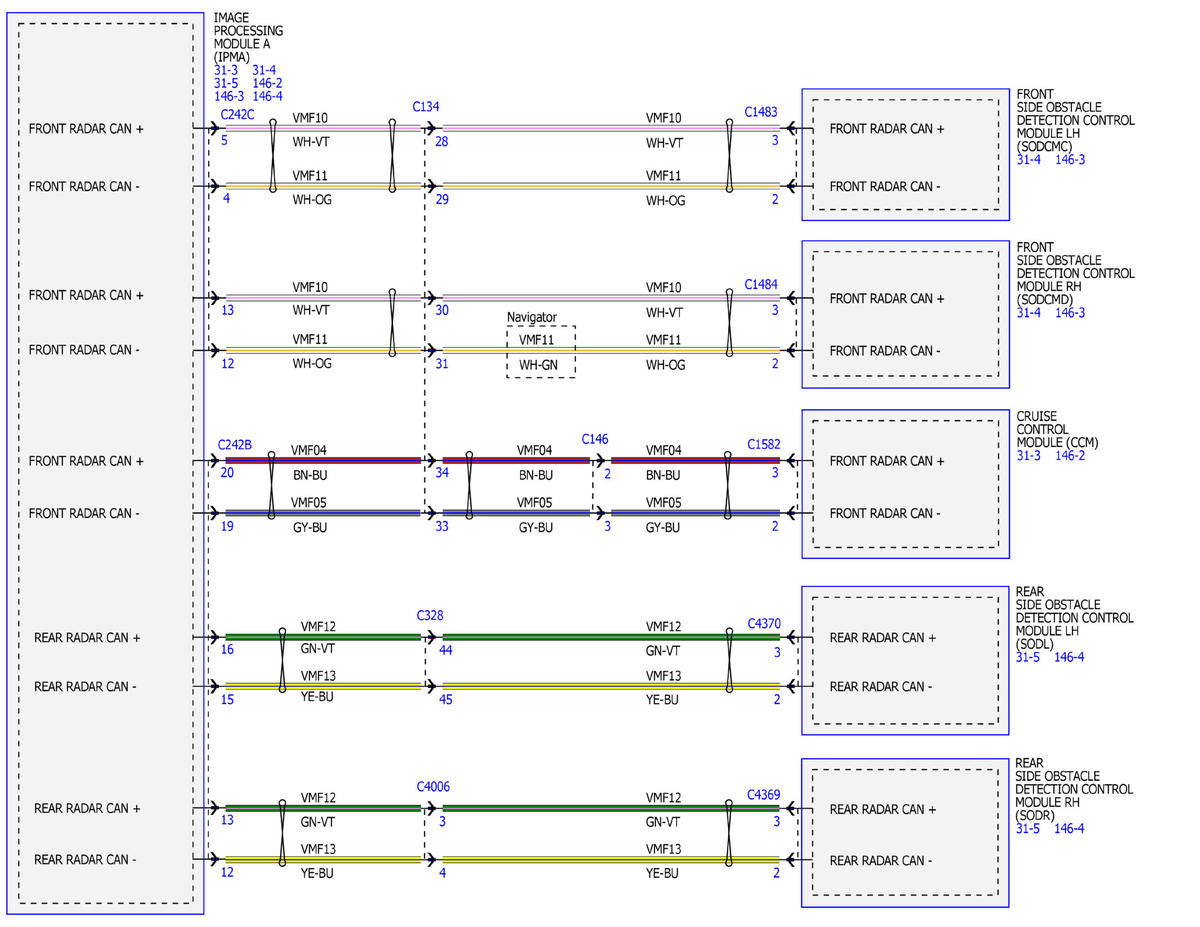The width and height of the screenshot is (1200, 927).
Task: Click the C4006 connector label
Action: 433,787
